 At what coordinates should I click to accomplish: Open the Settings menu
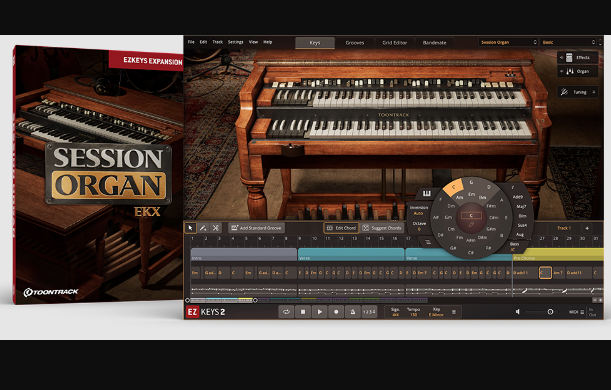pyautogui.click(x=235, y=42)
